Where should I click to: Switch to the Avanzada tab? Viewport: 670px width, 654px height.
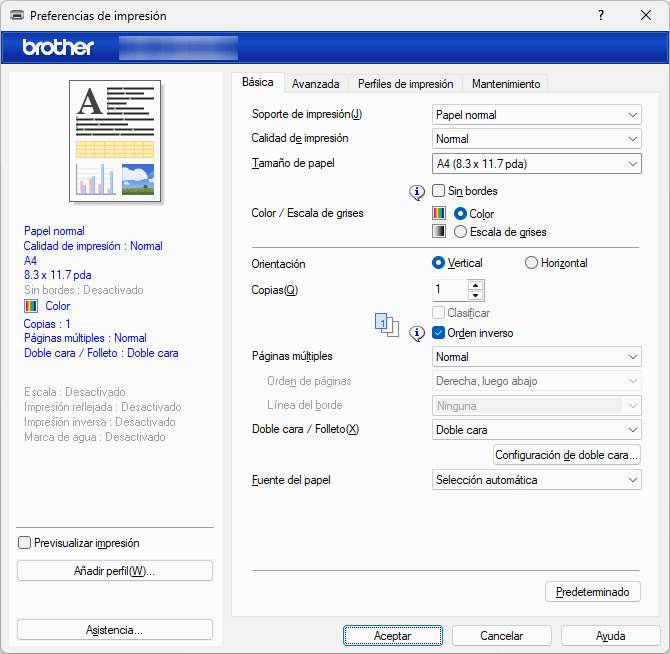315,84
